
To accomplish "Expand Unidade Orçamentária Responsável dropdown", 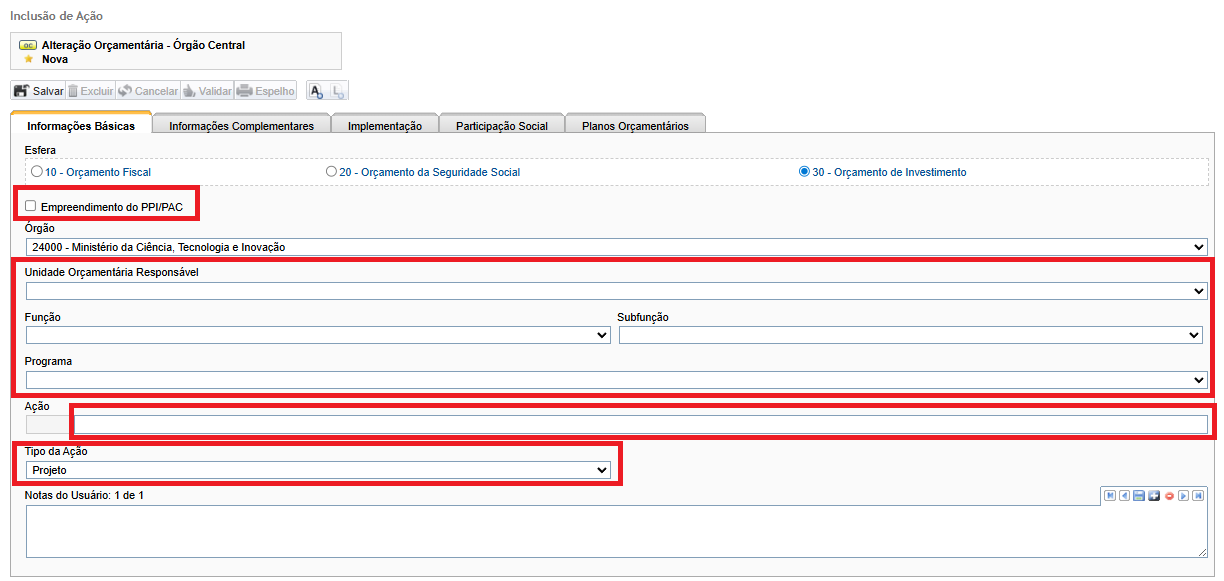I will click(616, 291).
